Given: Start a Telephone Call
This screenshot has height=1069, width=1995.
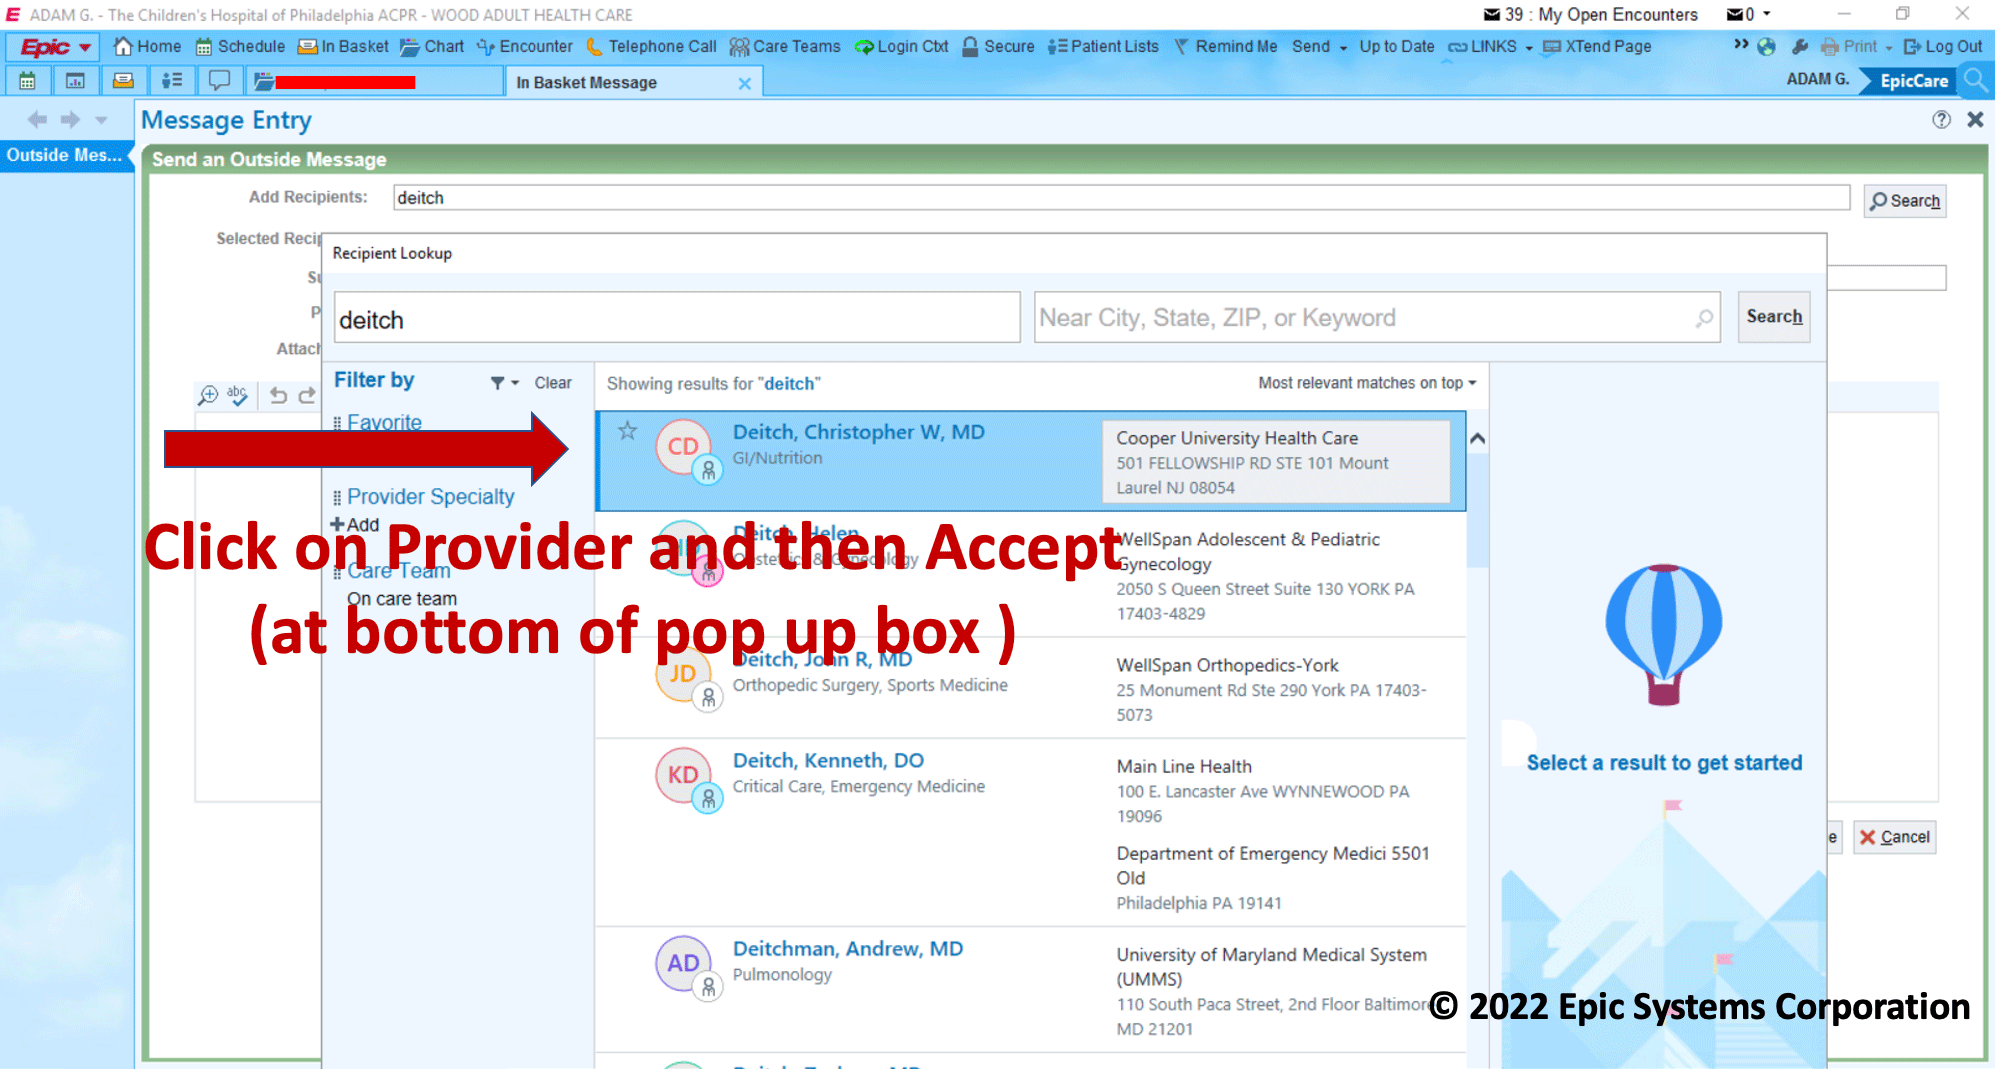Looking at the screenshot, I should coord(651,46).
